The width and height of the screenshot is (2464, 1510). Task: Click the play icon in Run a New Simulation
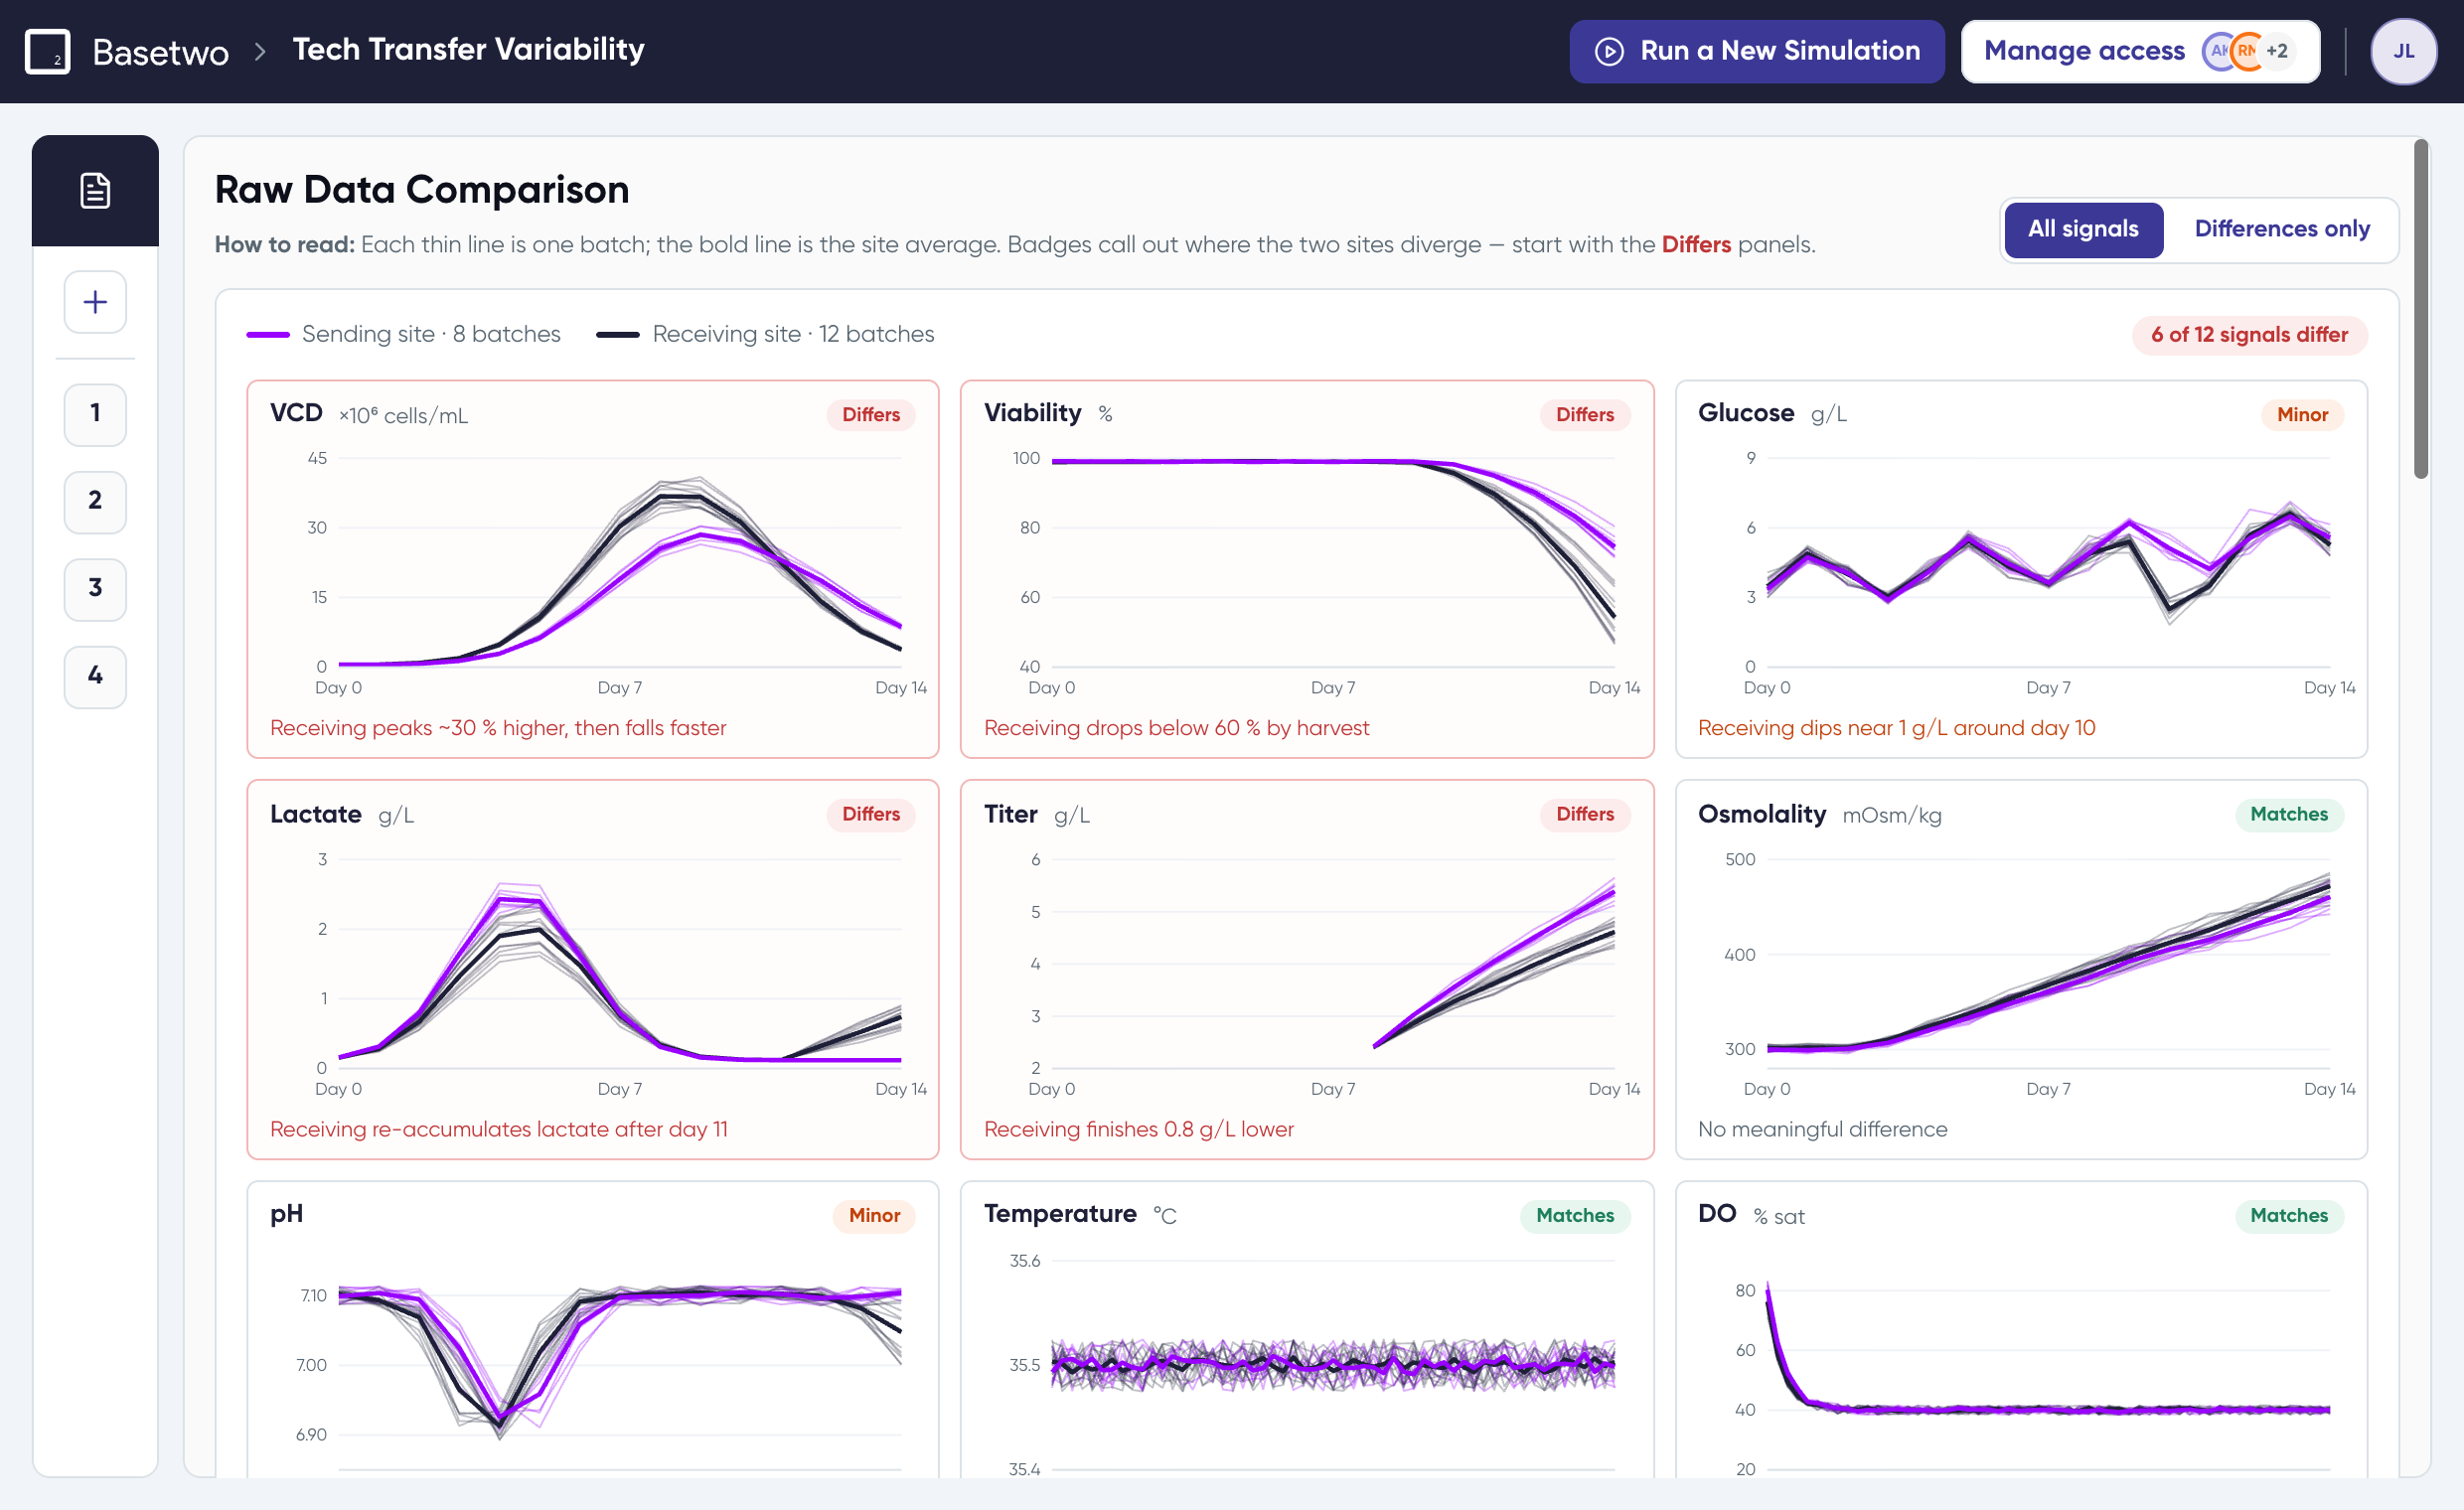1609,51
